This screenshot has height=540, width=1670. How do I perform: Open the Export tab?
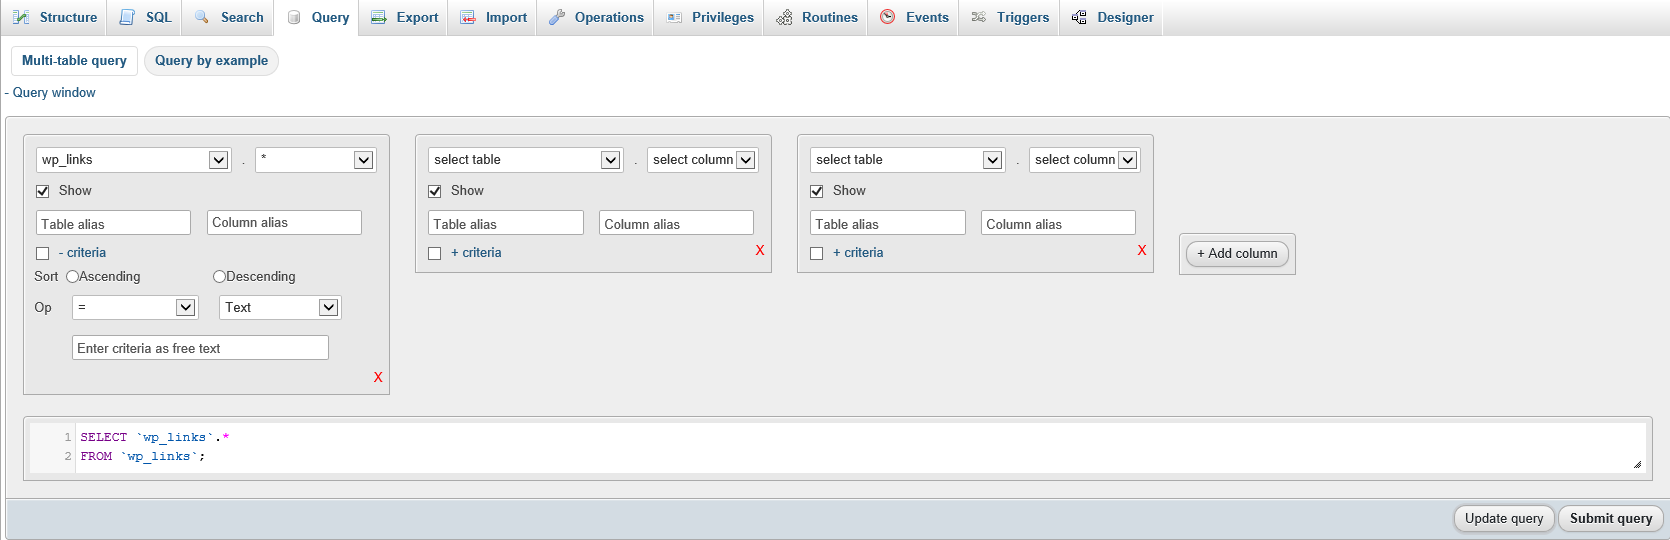click(405, 17)
